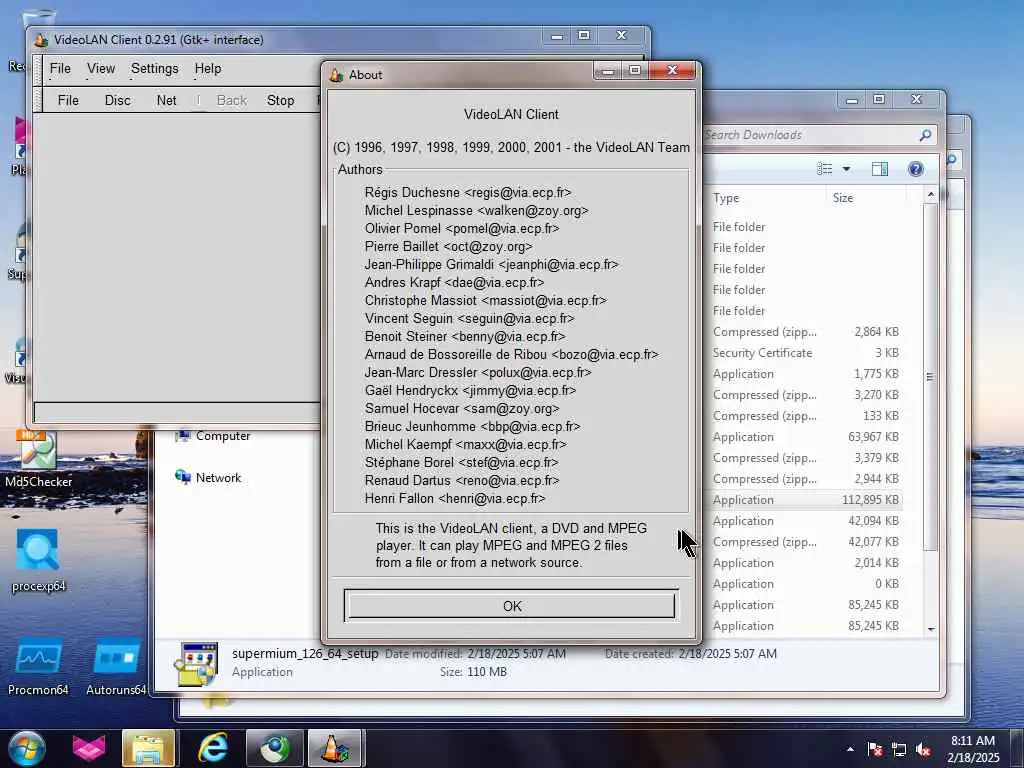Click the Net toolbar button in VideoLAN
Viewport: 1024px width, 768px height.
(167, 101)
